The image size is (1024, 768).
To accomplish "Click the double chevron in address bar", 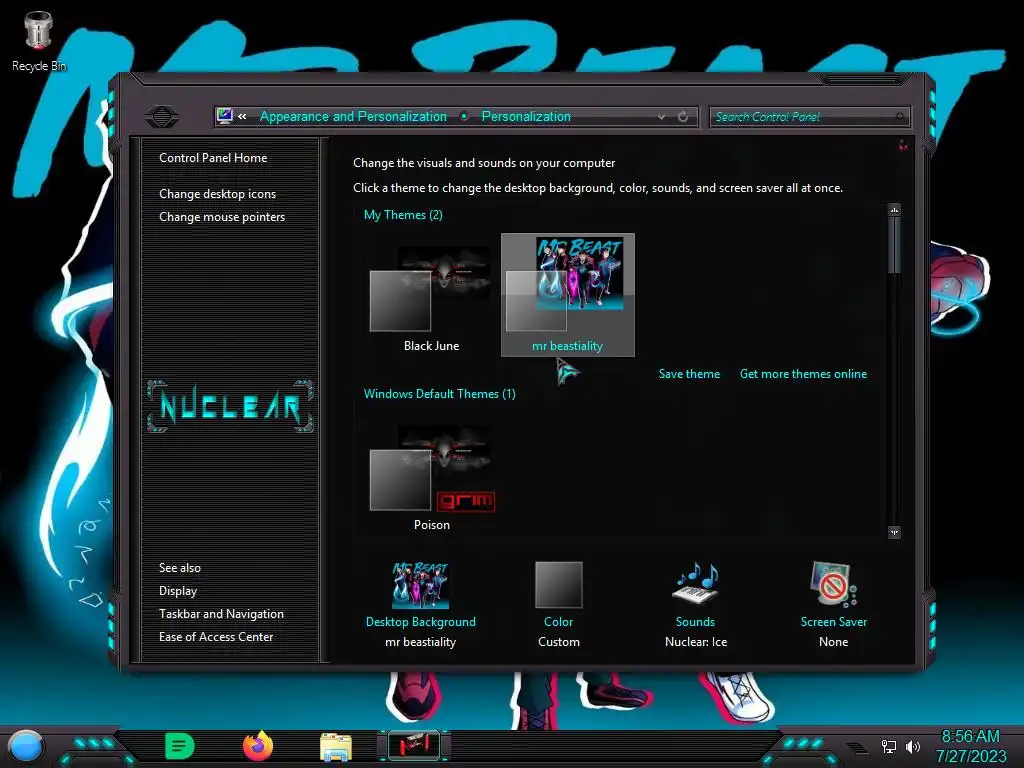I will click(x=242, y=116).
